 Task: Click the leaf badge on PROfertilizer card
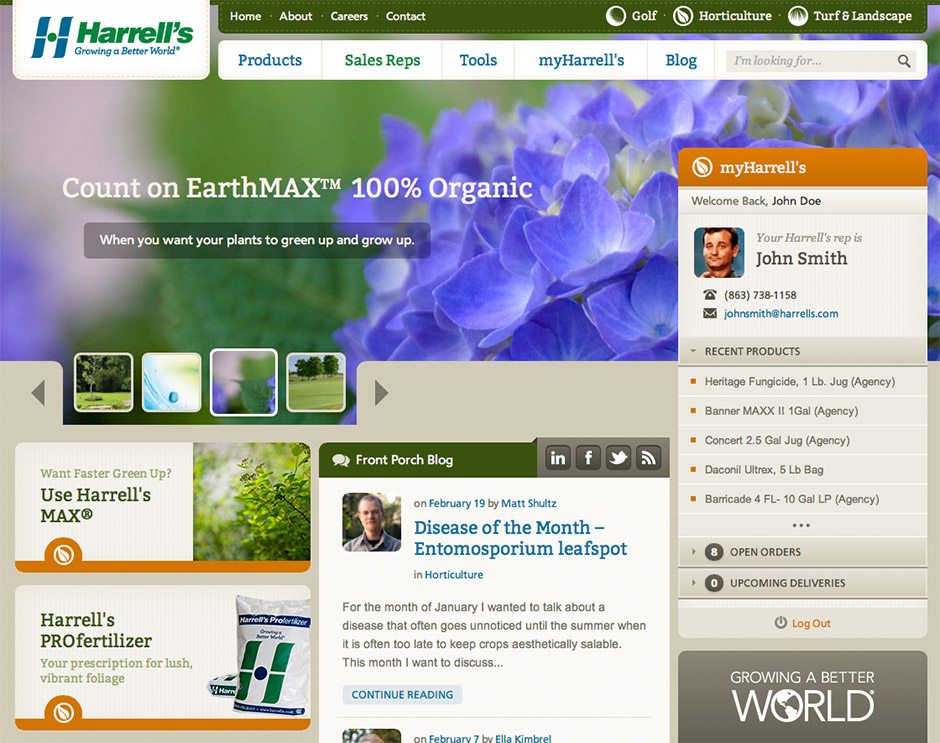63,711
